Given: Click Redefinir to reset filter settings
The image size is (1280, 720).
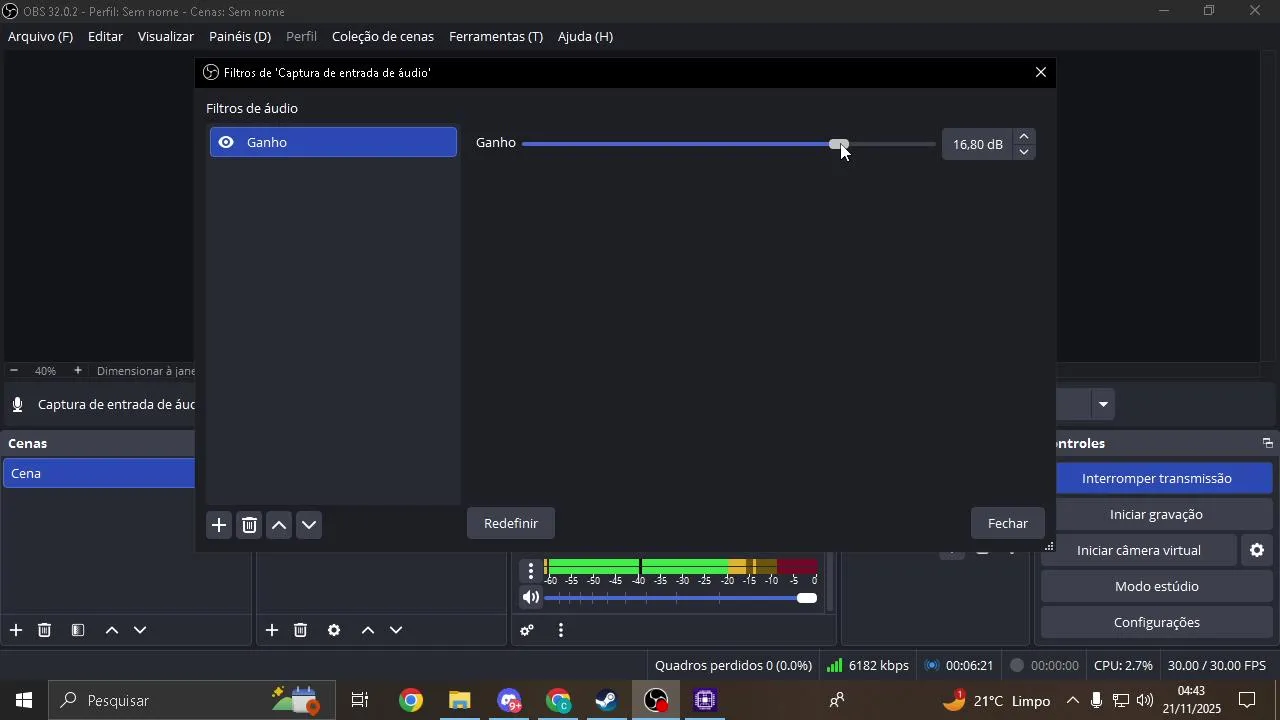Looking at the screenshot, I should pos(511,523).
